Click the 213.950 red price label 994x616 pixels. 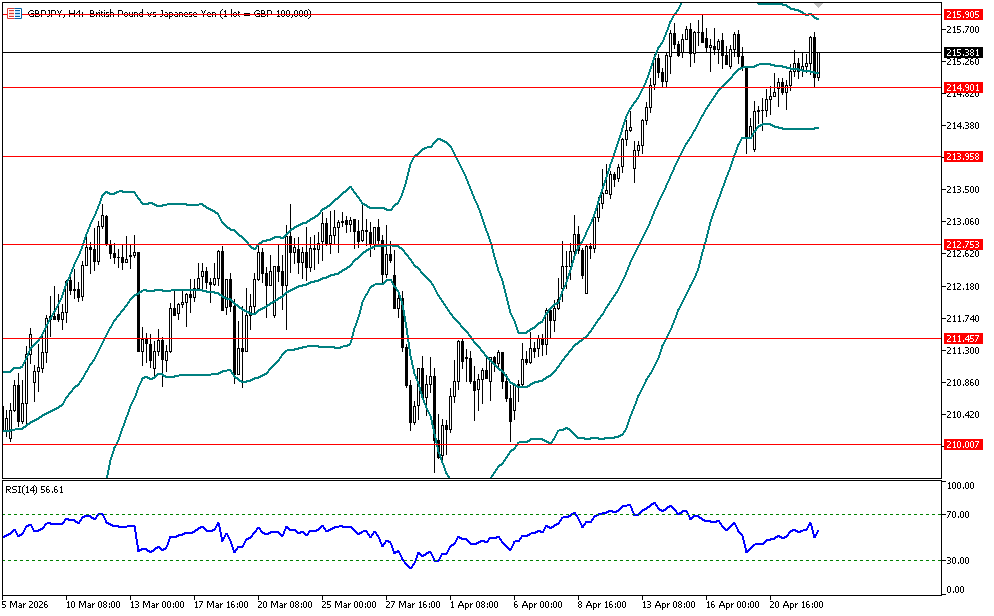(x=961, y=157)
